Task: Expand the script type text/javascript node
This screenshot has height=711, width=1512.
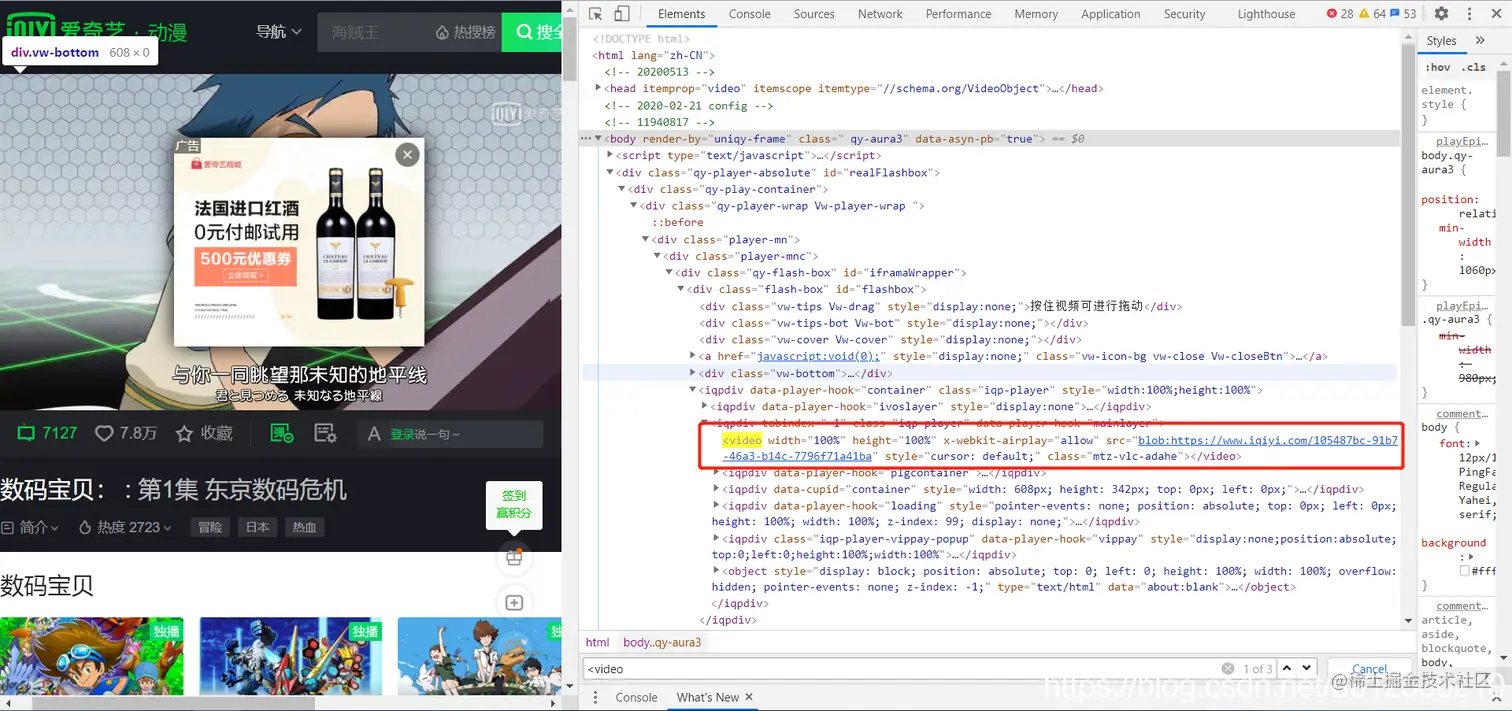Action: [x=611, y=155]
